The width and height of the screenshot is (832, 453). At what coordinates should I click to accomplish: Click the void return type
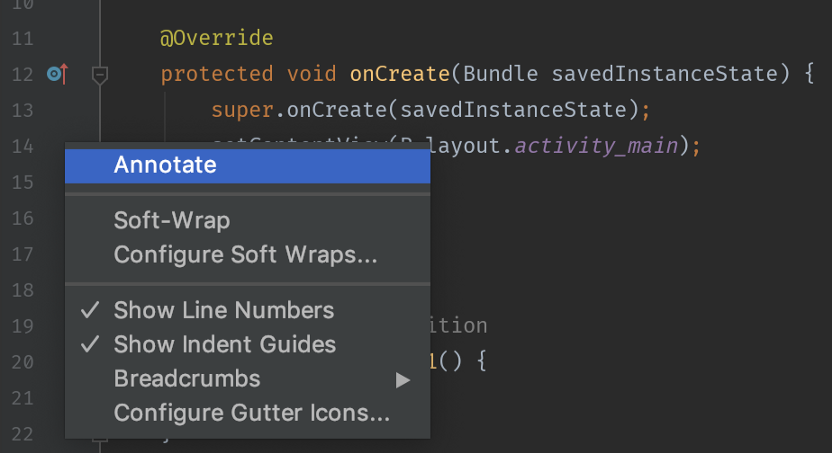[312, 74]
